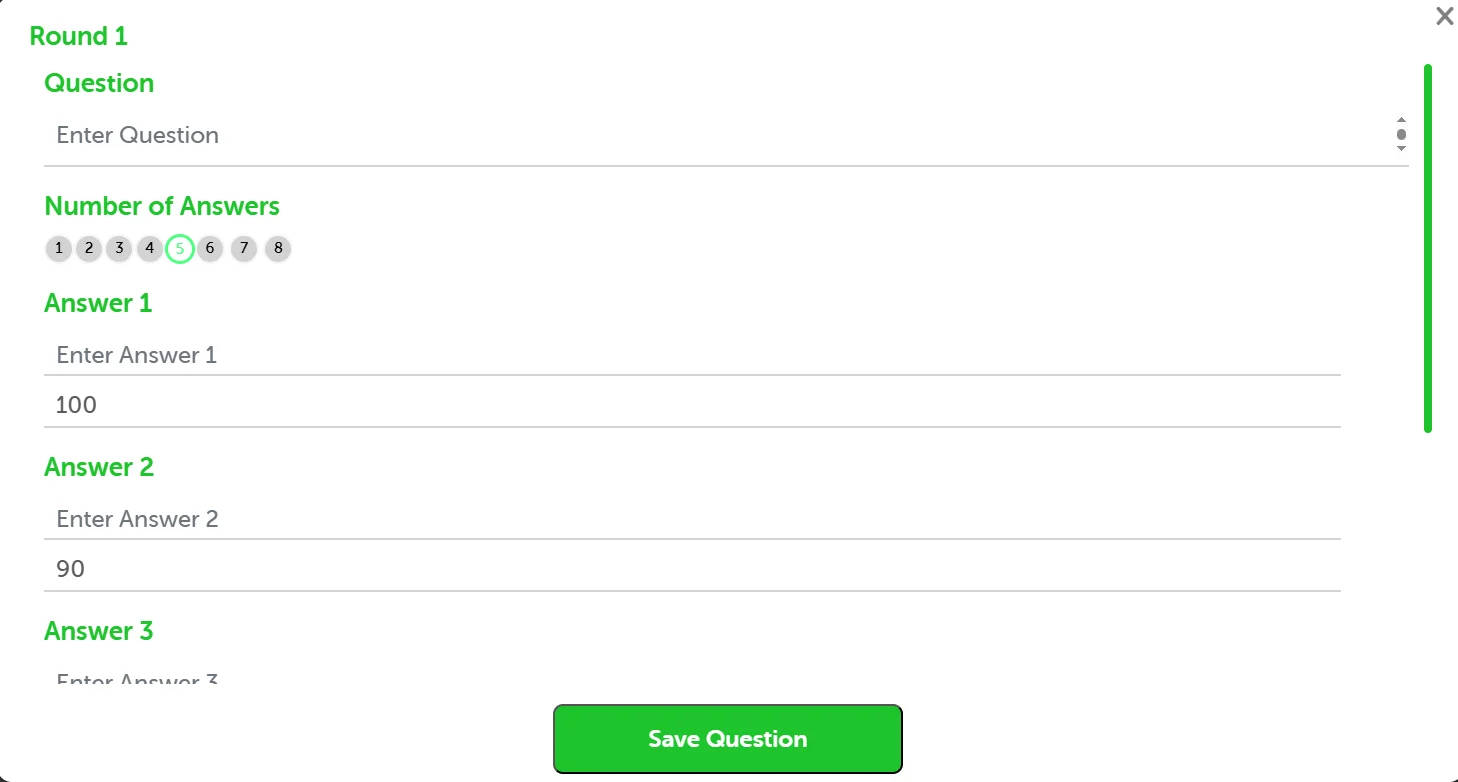Select 6 as the number of answers

coord(209,248)
